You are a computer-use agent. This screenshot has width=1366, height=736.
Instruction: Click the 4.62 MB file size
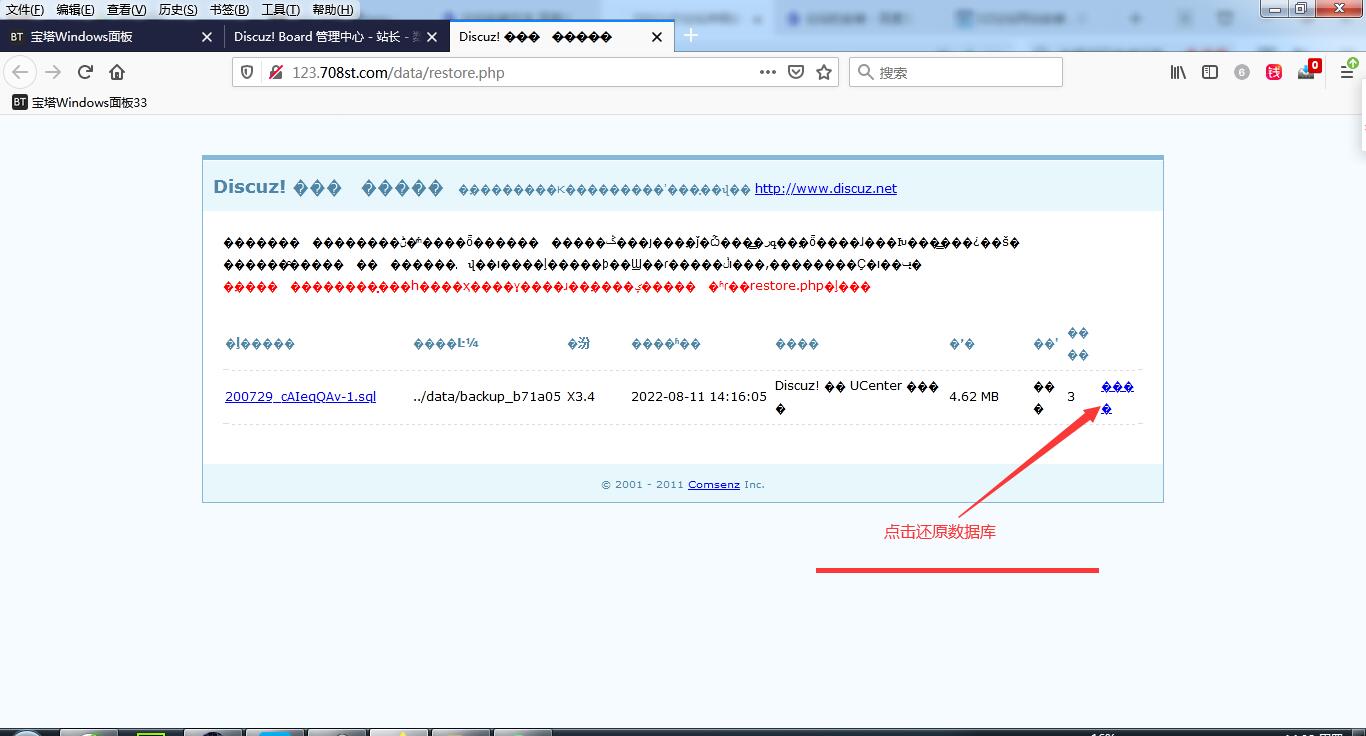pos(974,396)
